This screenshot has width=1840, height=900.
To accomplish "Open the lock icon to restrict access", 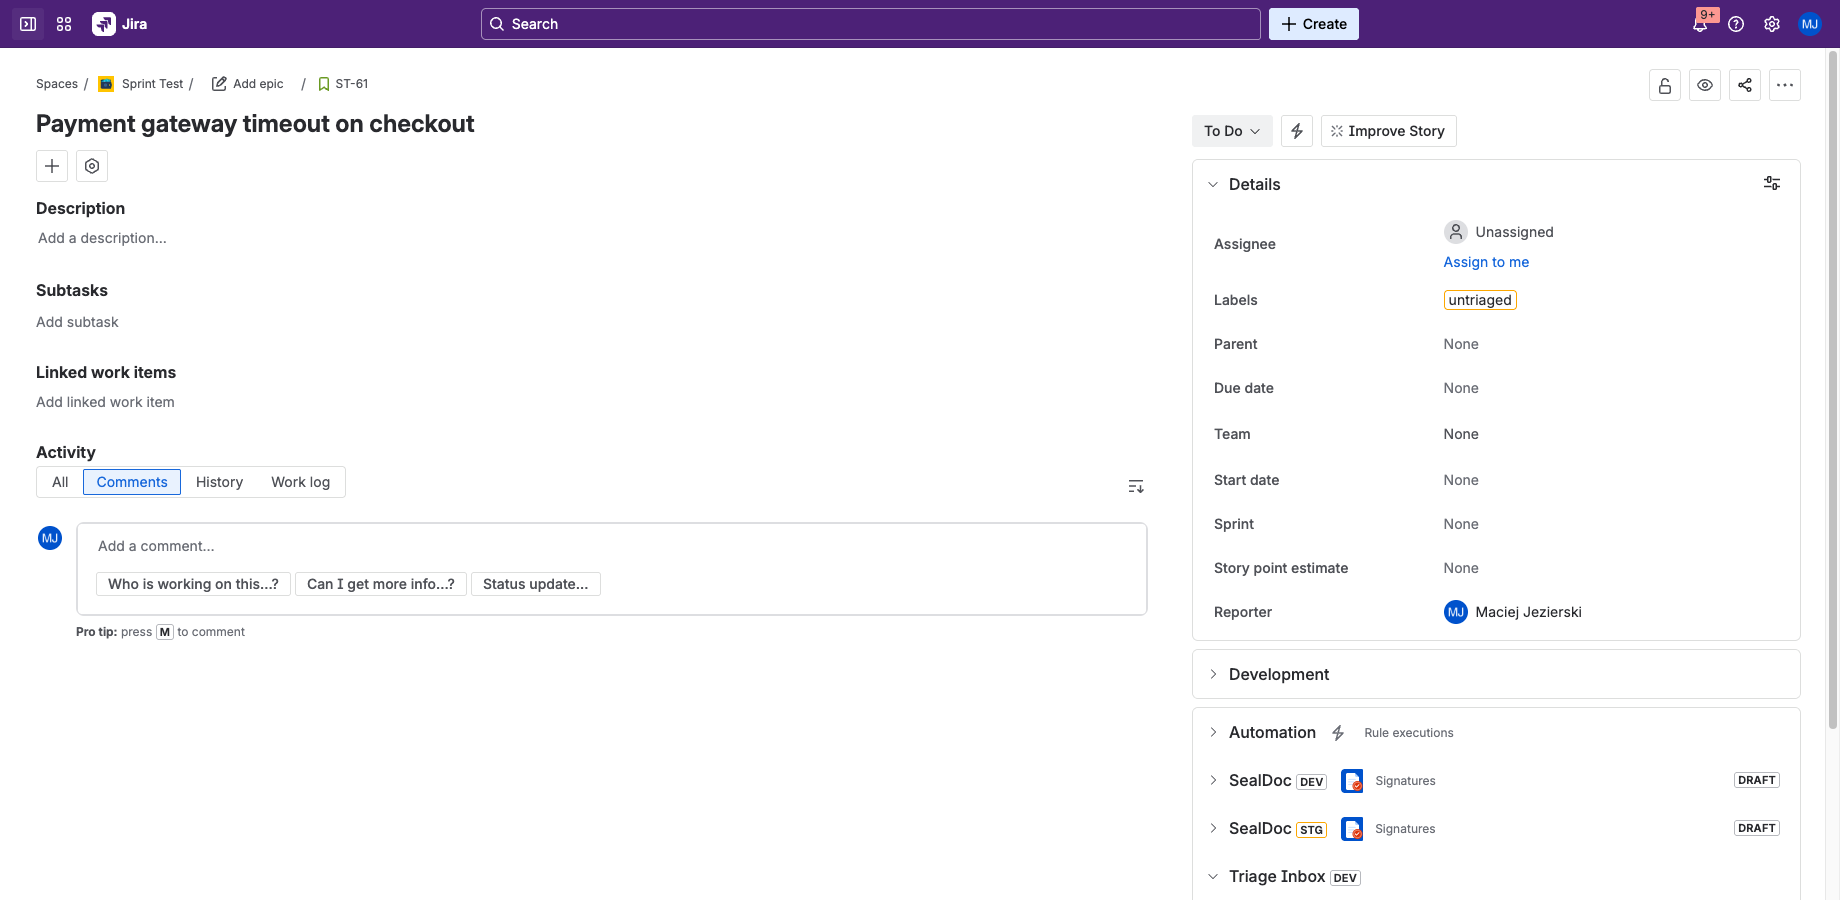I will 1664,85.
